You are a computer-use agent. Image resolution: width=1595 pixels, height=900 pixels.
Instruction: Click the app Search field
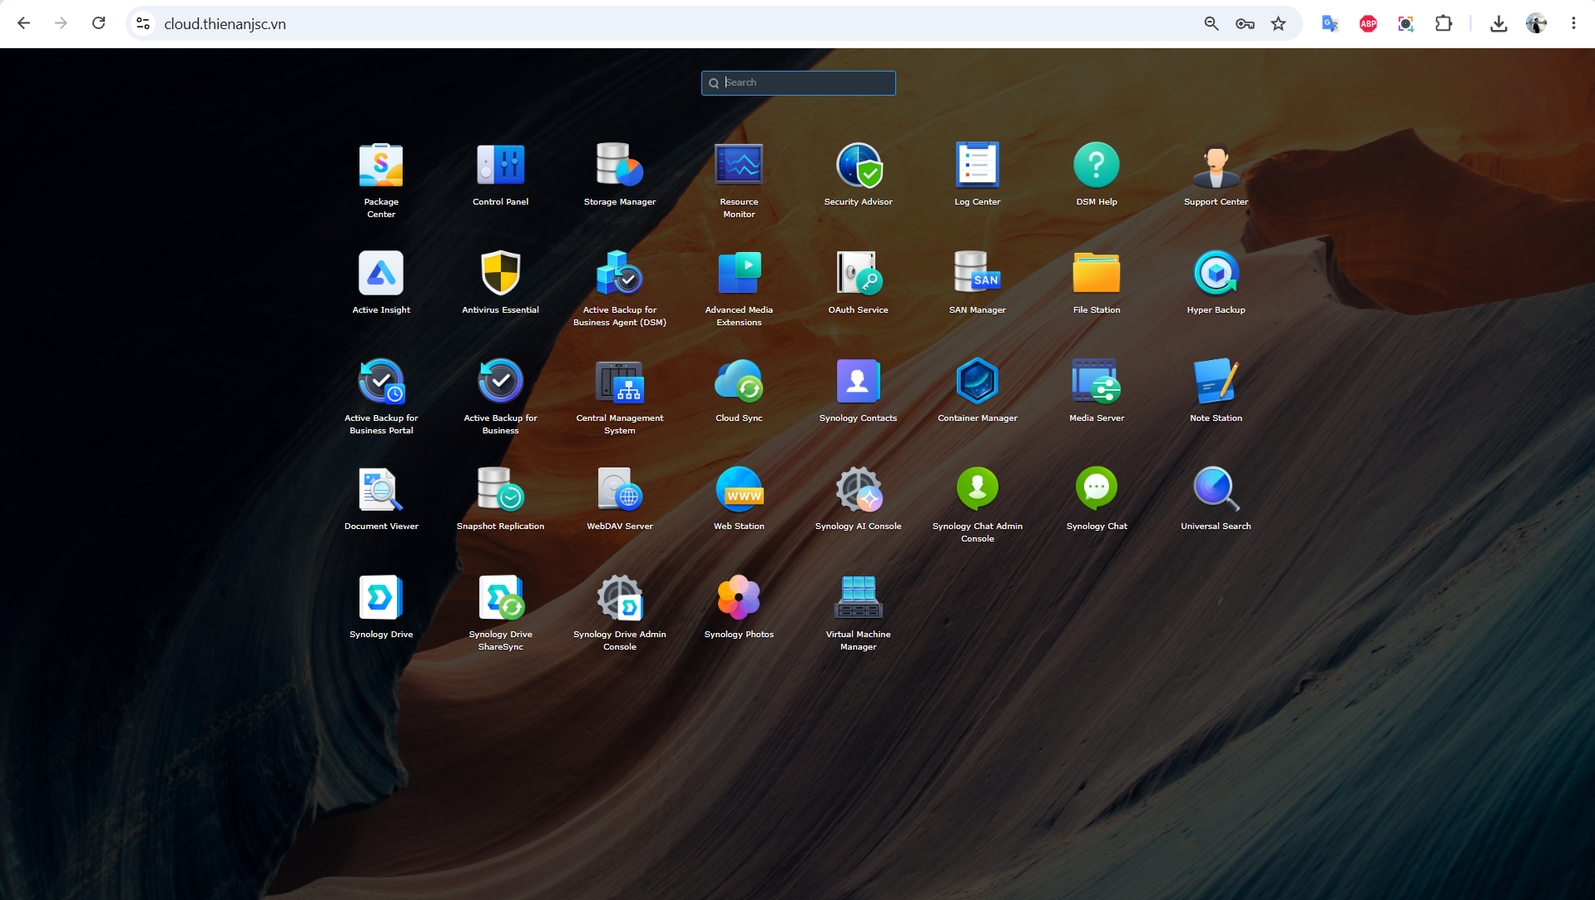(x=798, y=83)
